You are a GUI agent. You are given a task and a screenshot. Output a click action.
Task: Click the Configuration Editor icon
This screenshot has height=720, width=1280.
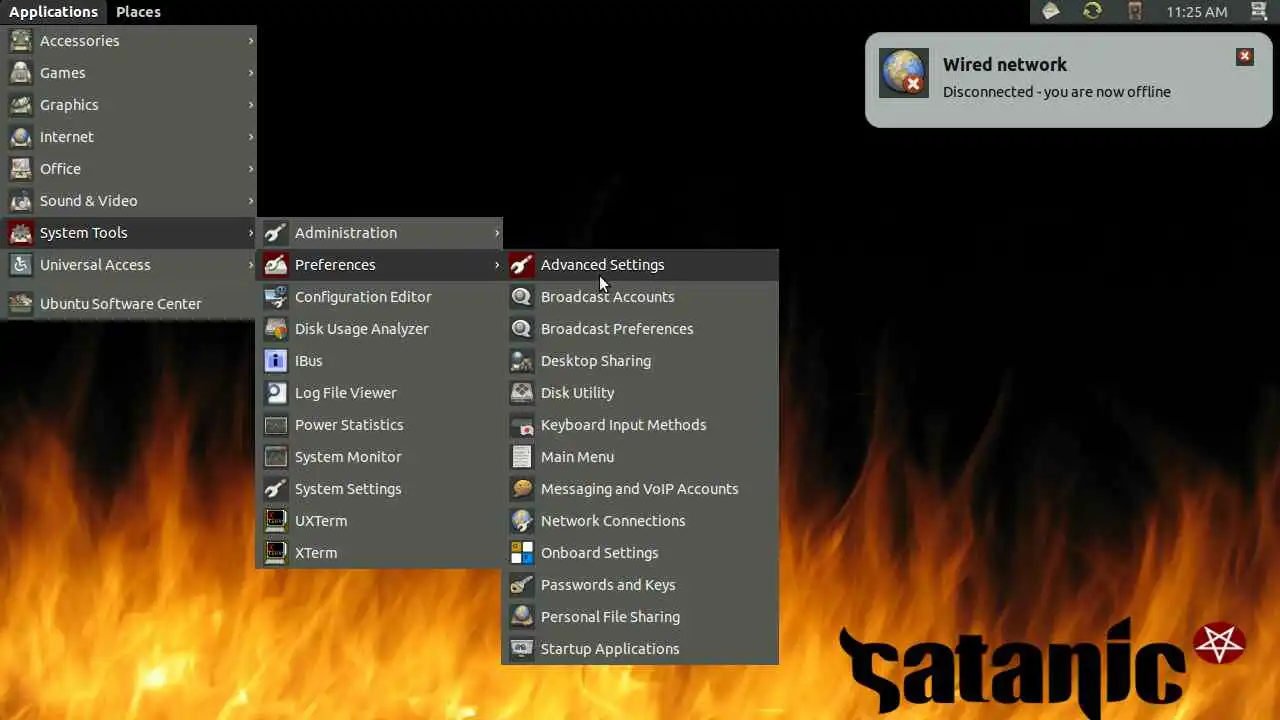(x=276, y=297)
